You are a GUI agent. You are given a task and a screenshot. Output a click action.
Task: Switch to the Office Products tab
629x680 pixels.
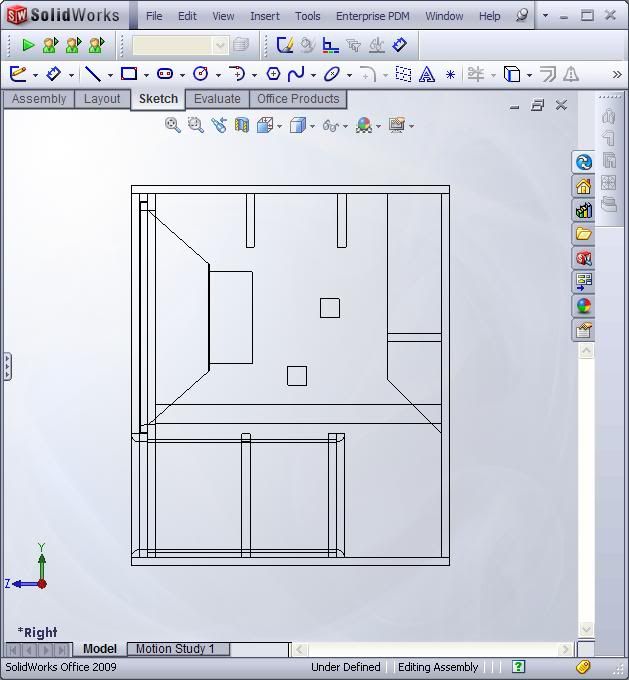(x=298, y=99)
